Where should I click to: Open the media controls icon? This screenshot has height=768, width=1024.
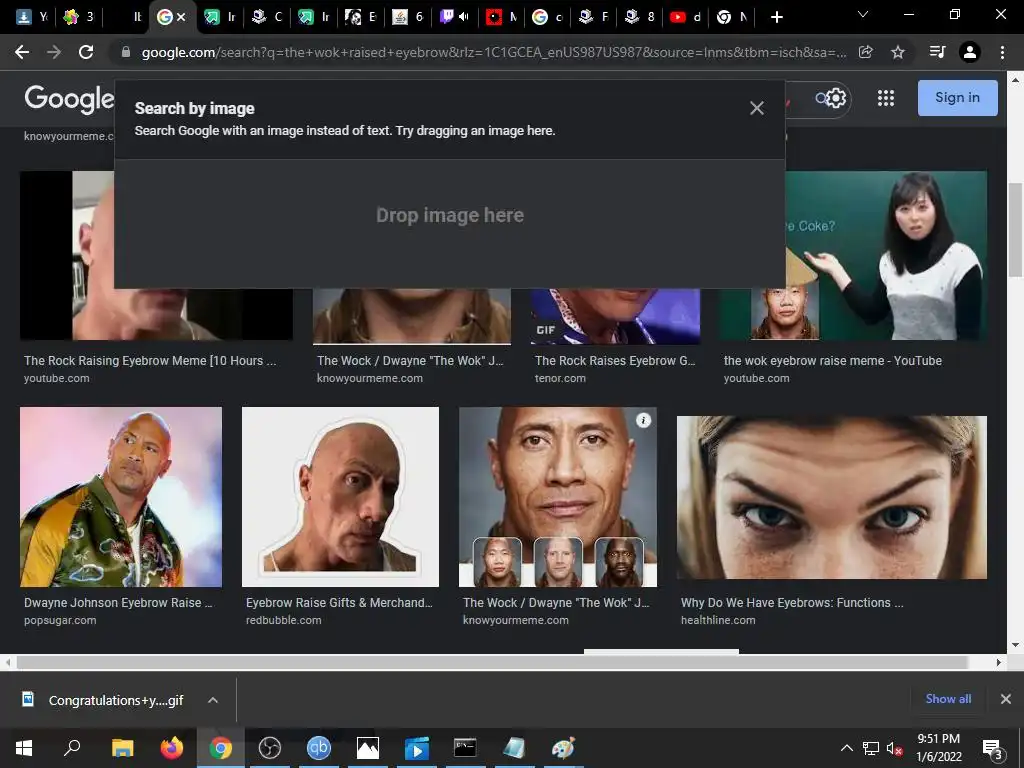937,52
